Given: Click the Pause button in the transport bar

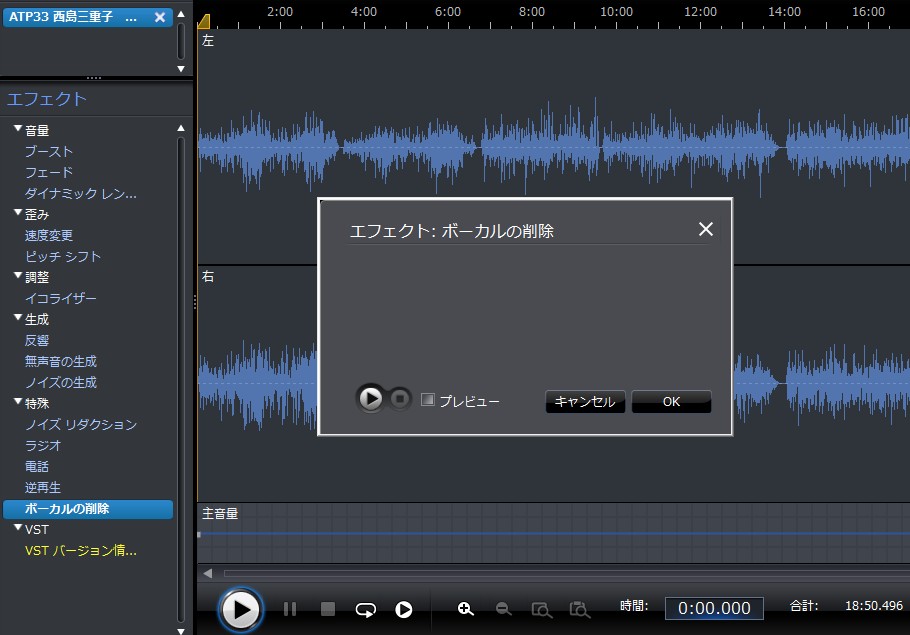Looking at the screenshot, I should coord(290,609).
